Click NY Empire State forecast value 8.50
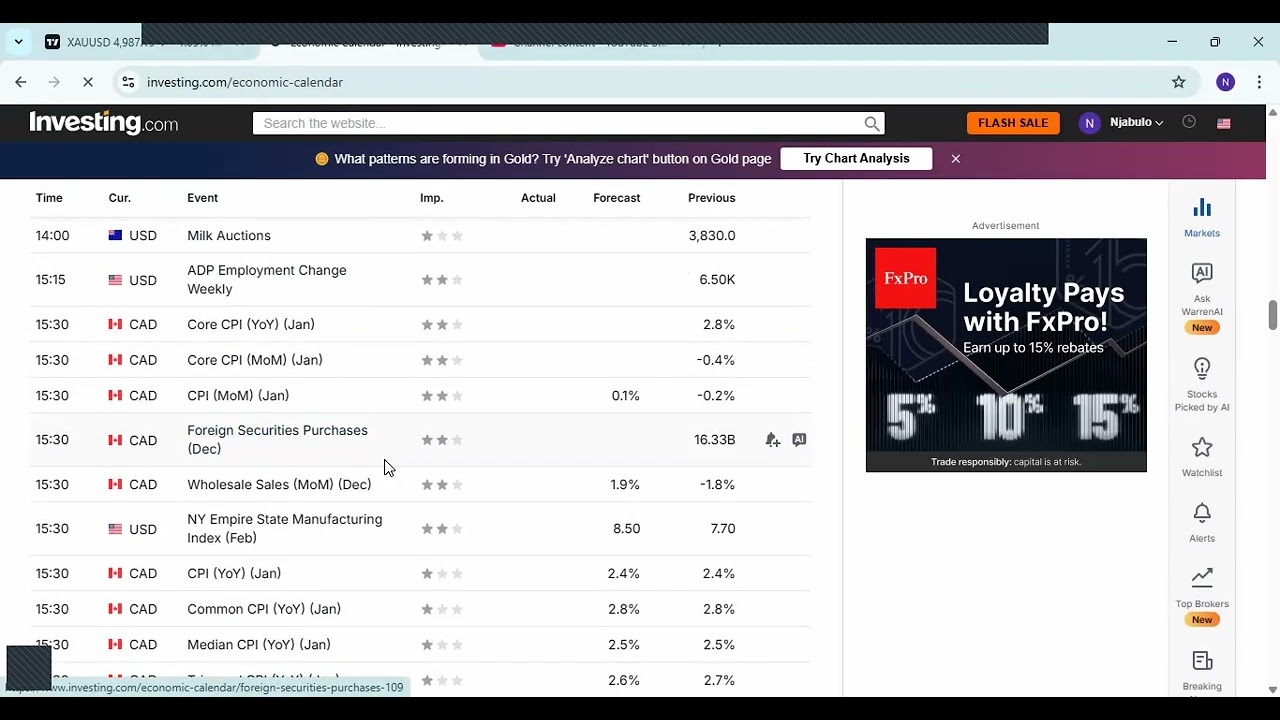This screenshot has width=1280, height=720. [x=626, y=529]
